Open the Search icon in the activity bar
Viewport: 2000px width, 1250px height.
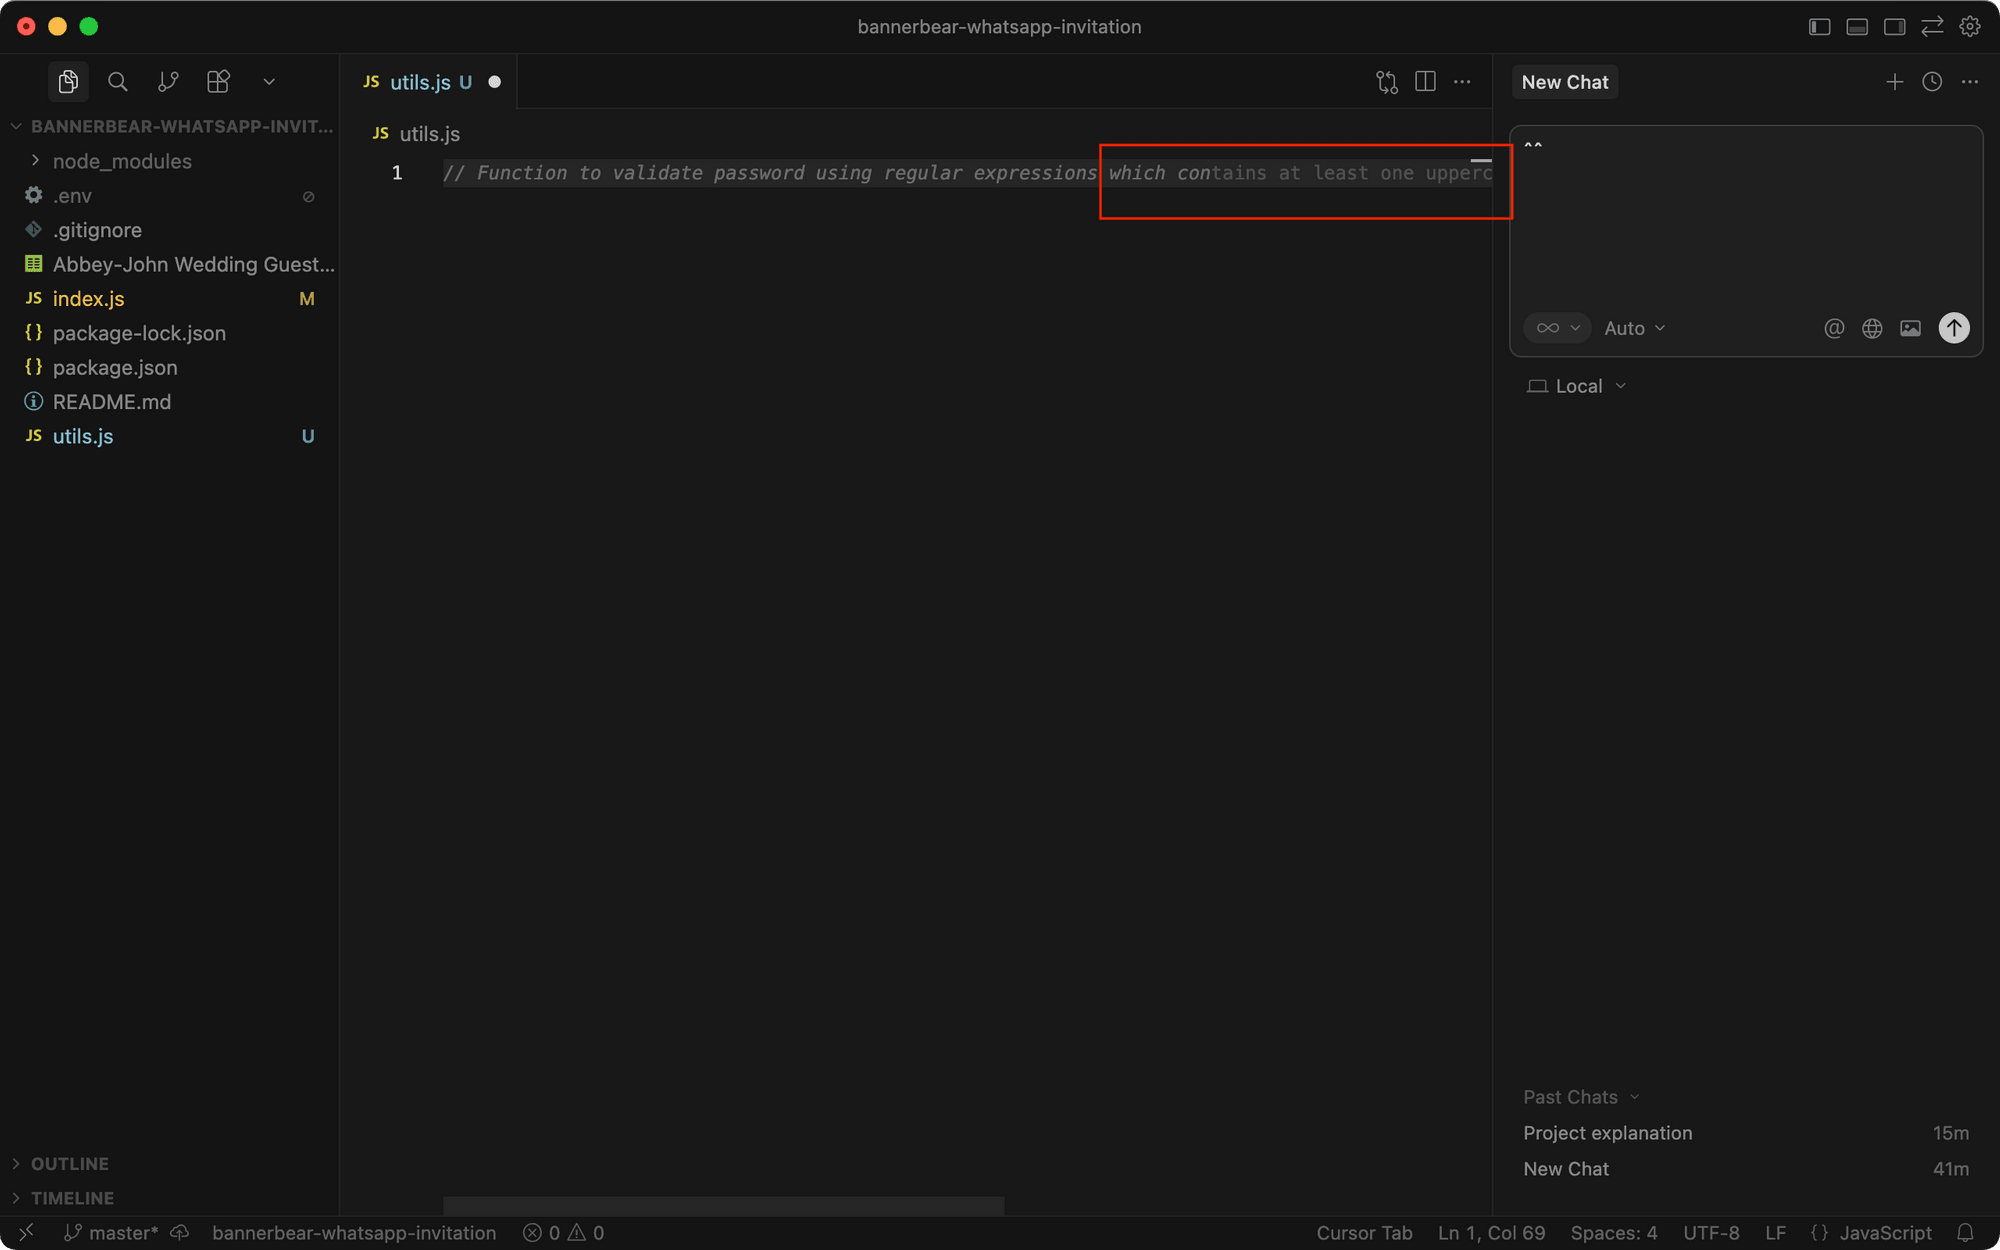(118, 81)
